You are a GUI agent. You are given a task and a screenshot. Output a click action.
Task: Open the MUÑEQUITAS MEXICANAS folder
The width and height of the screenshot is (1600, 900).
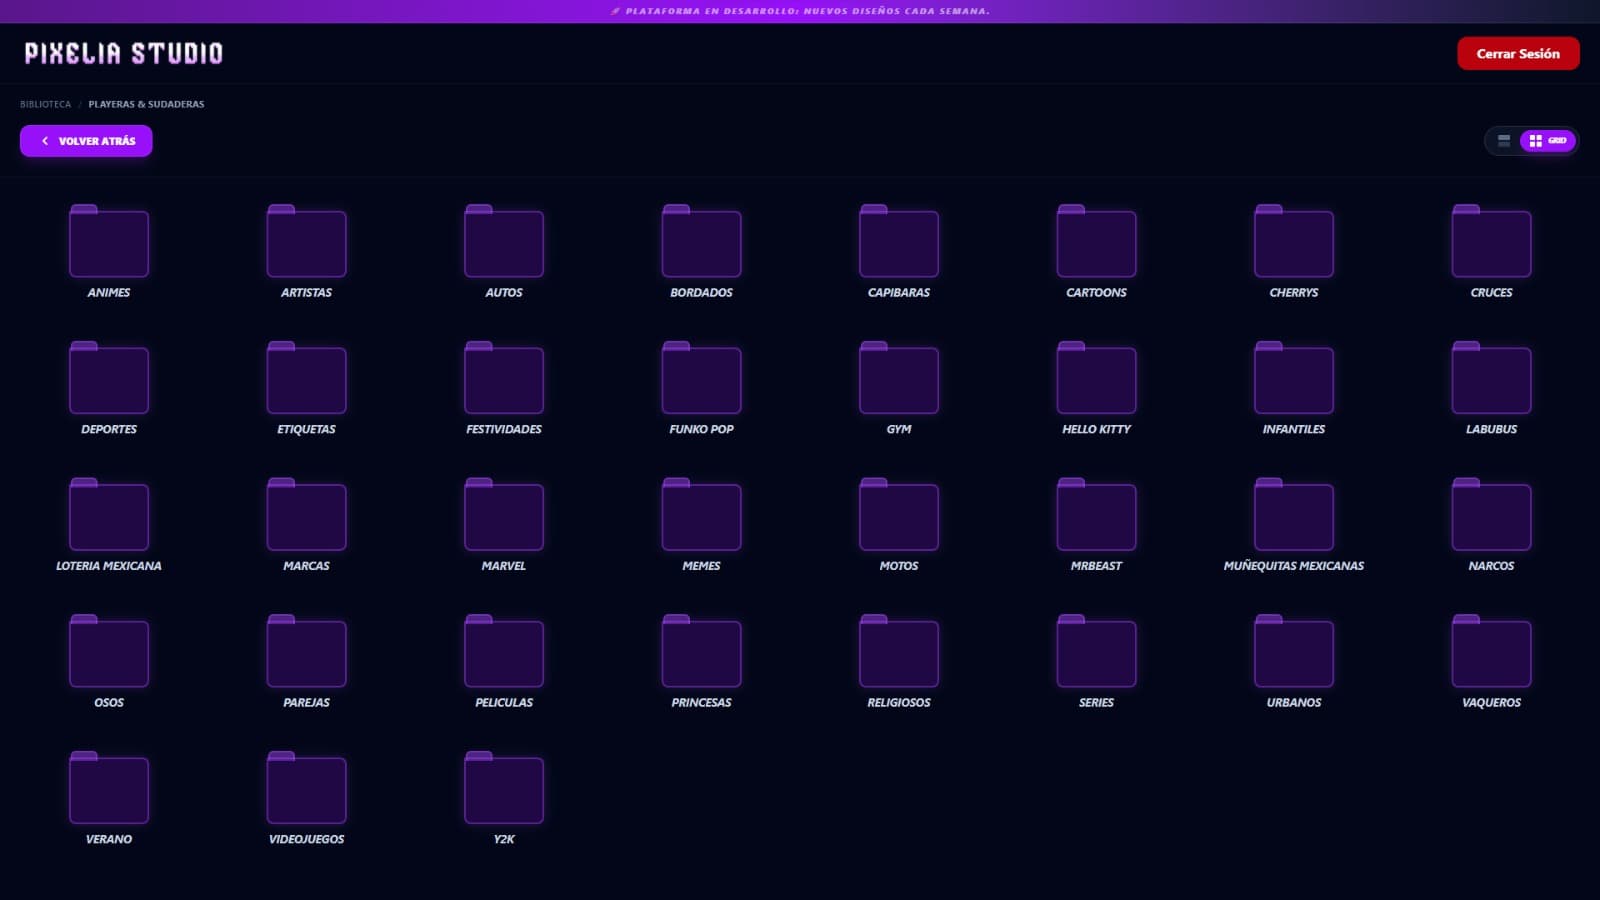[x=1293, y=515]
